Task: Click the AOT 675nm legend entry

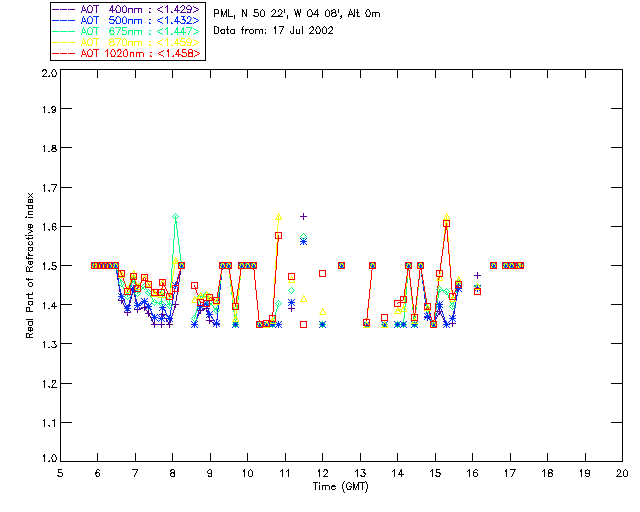Action: point(127,31)
